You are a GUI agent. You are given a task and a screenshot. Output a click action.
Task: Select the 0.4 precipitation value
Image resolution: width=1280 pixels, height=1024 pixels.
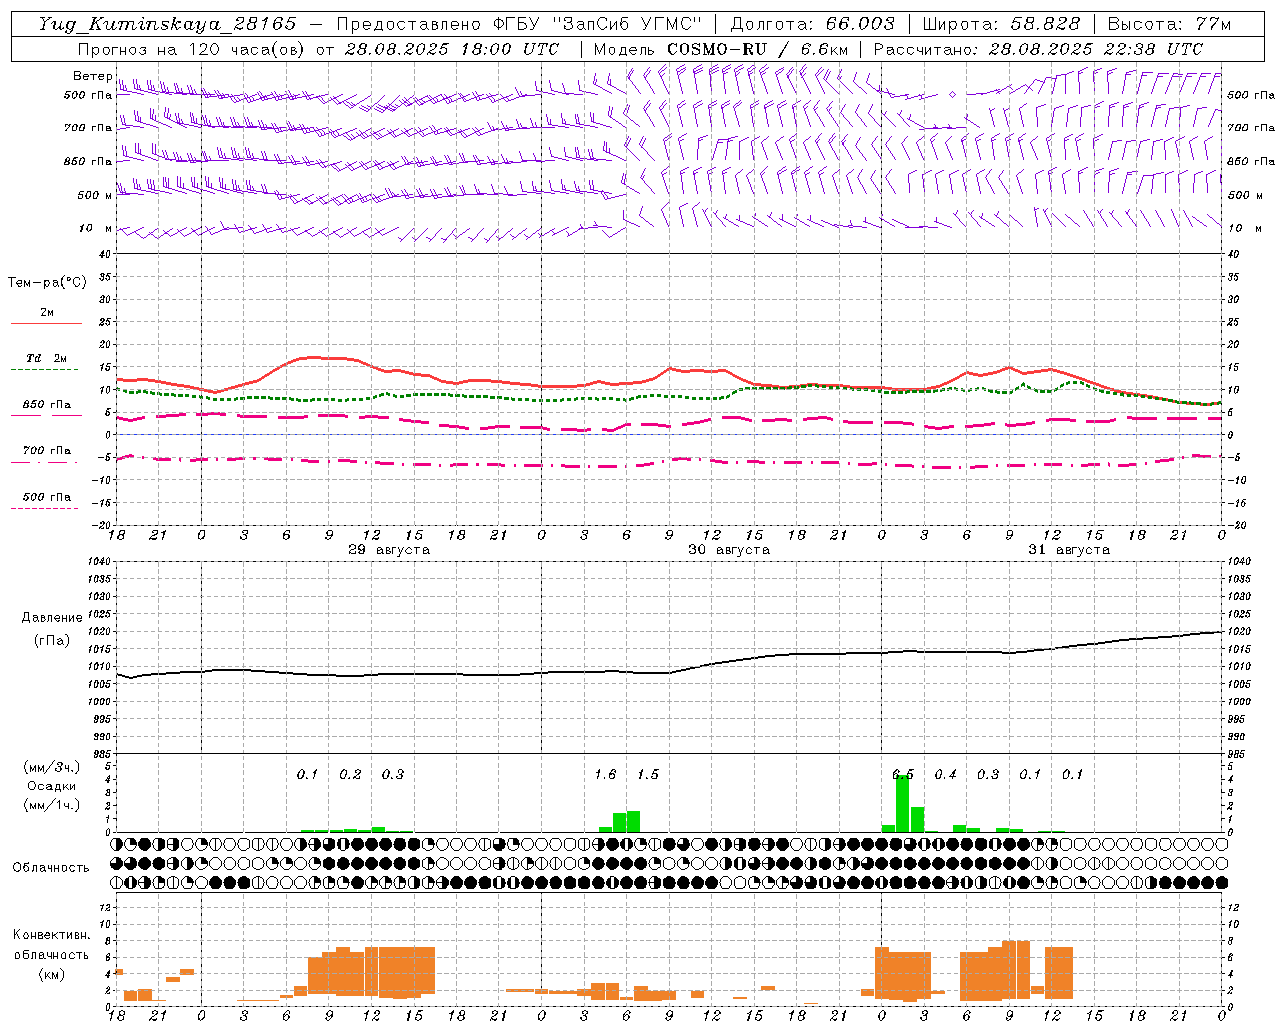pyautogui.click(x=946, y=775)
